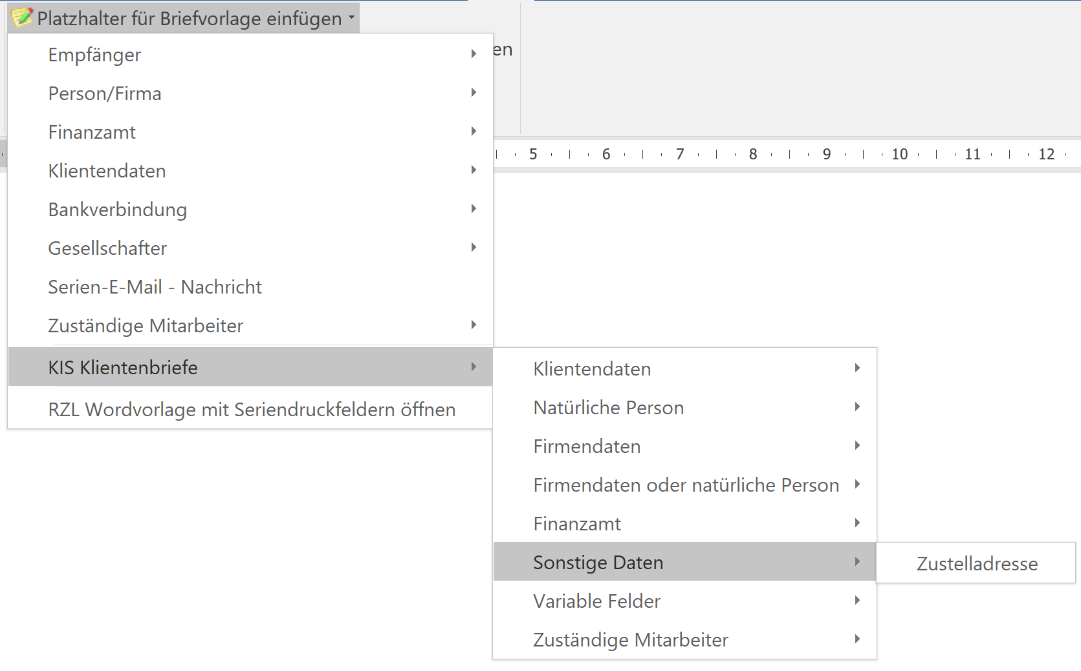The width and height of the screenshot is (1081, 671).
Task: Click the ruler at the 9 mark
Action: point(827,154)
